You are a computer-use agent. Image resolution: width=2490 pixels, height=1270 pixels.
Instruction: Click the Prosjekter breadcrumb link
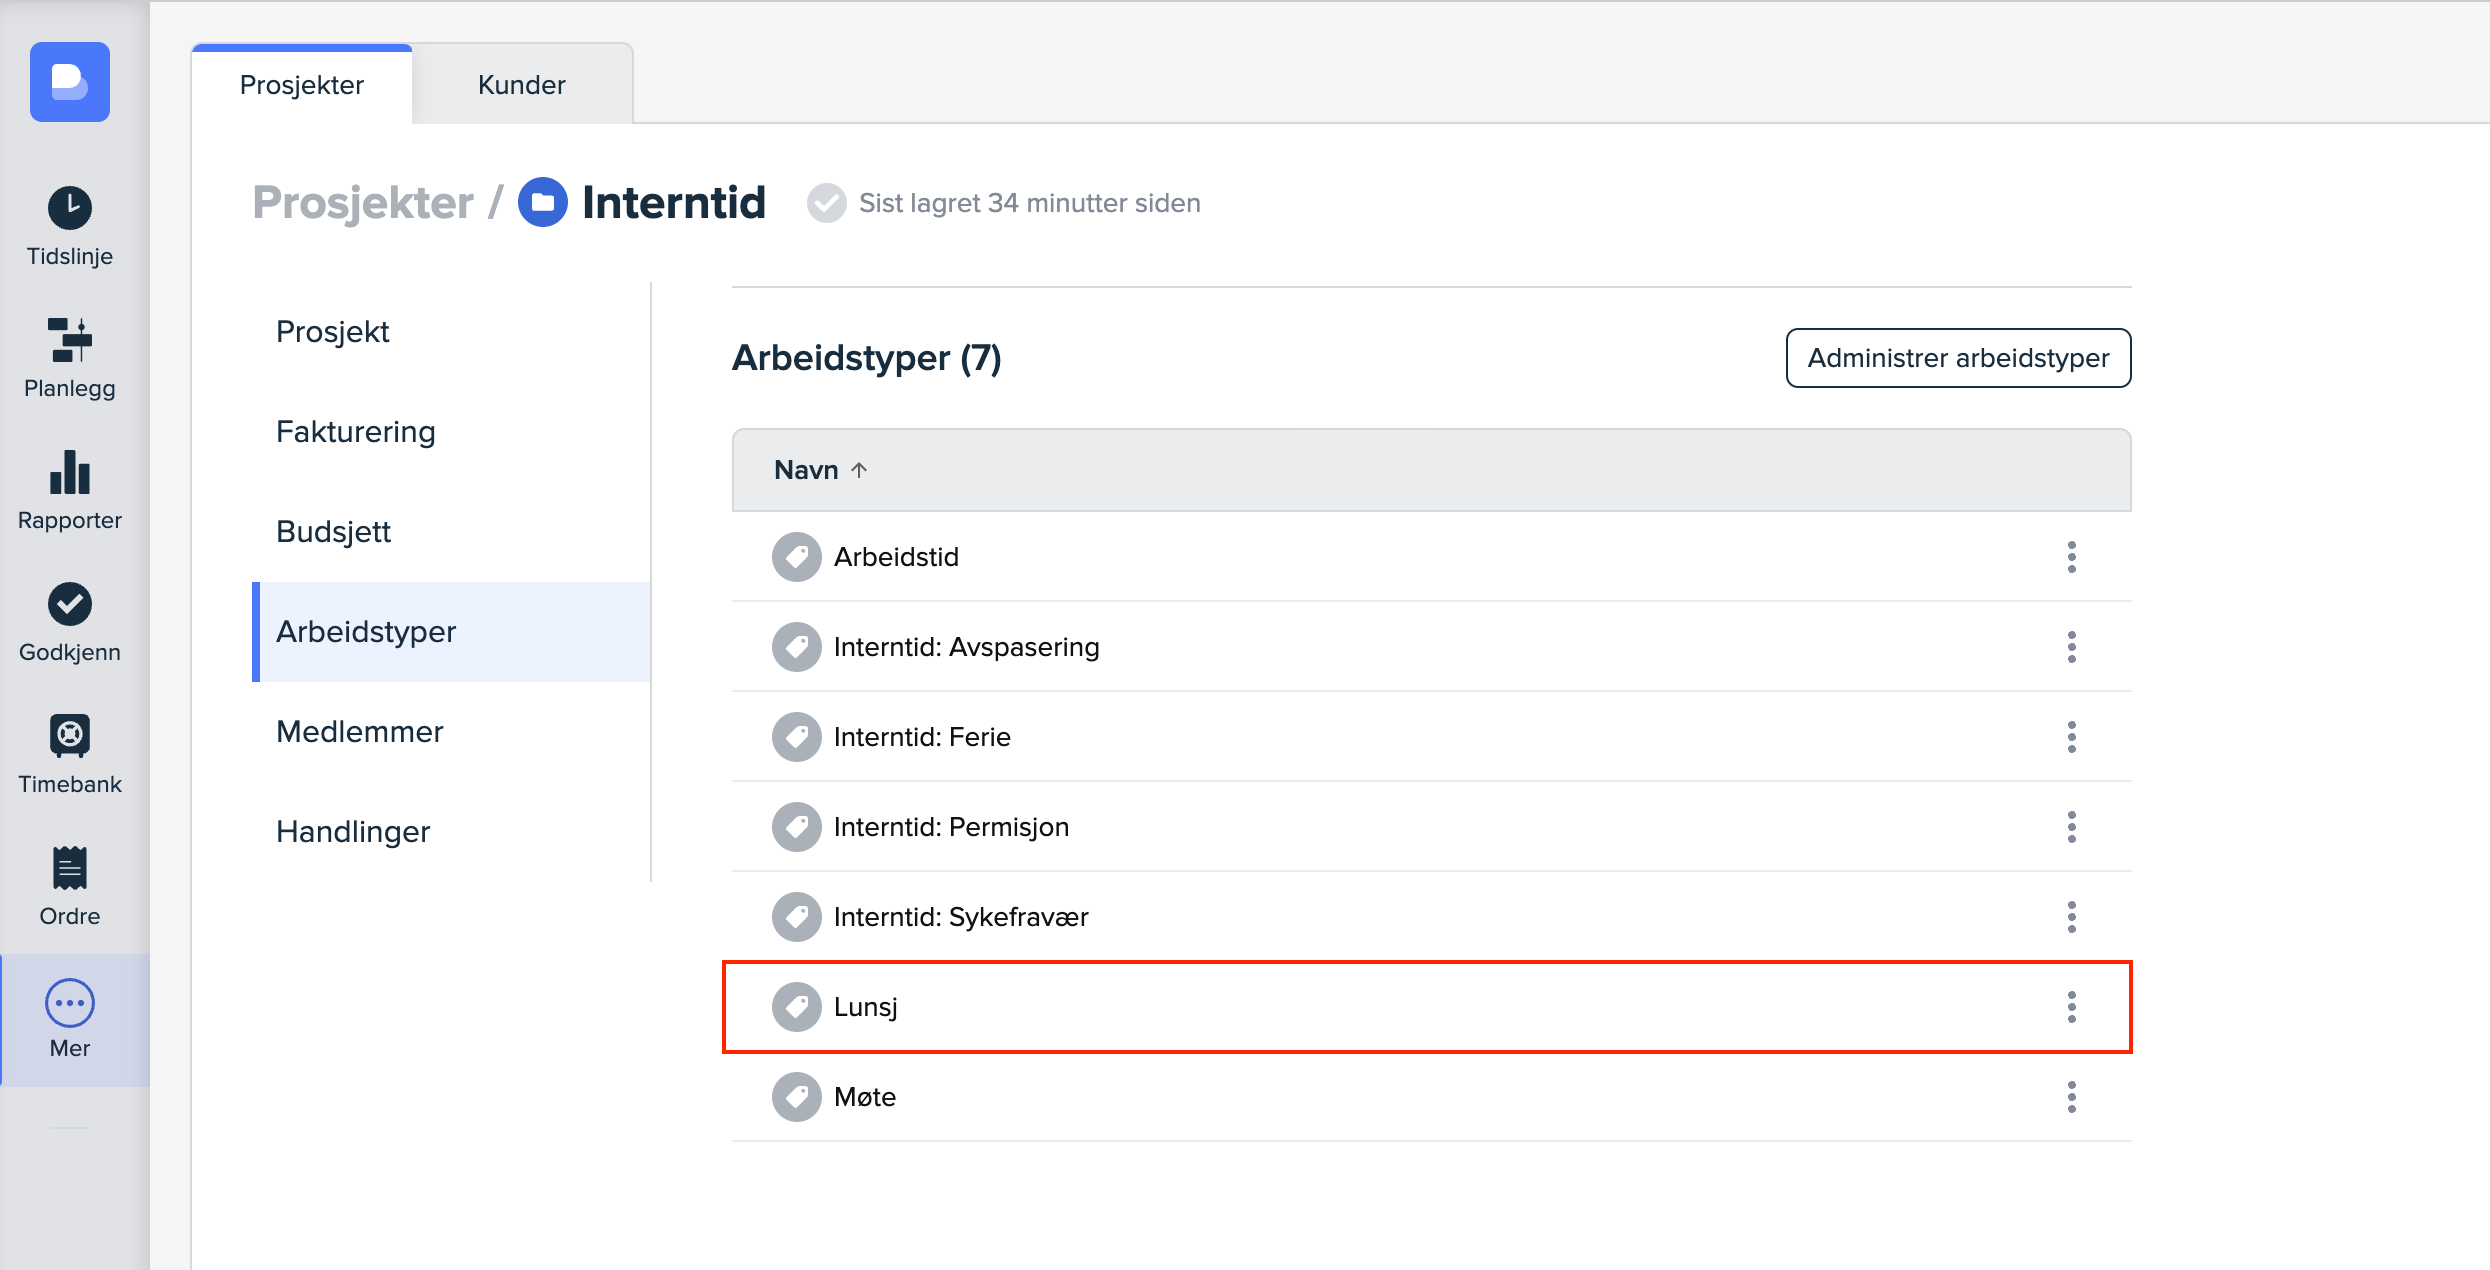[363, 203]
